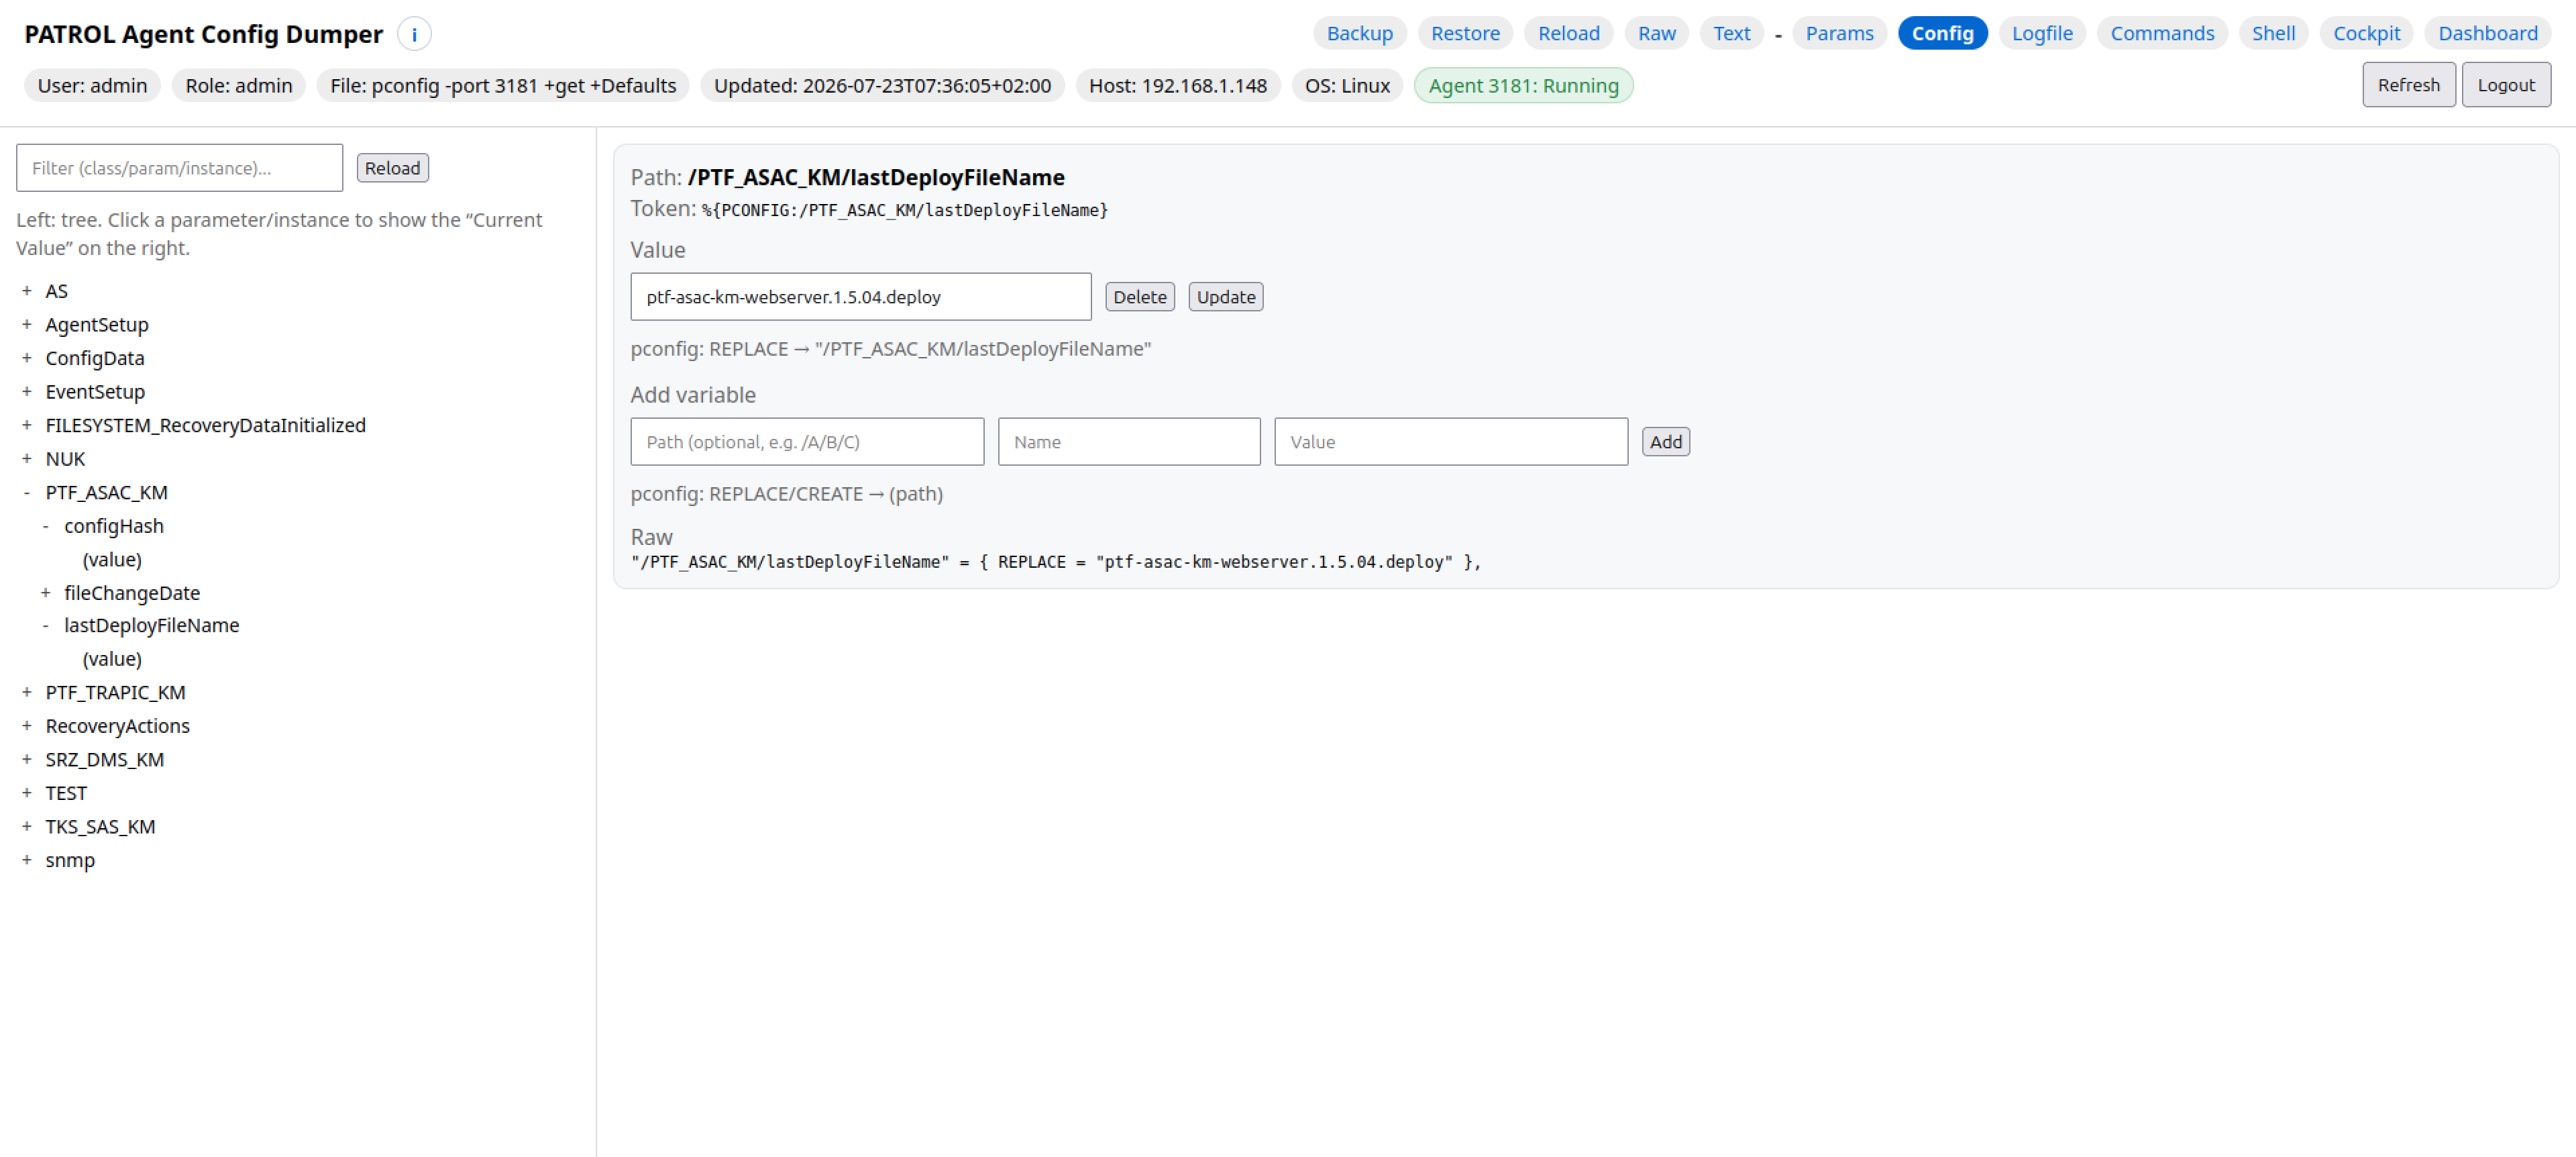Switch to the Raw view tab
Viewport: 2576px width, 1157px height.
[x=1656, y=33]
